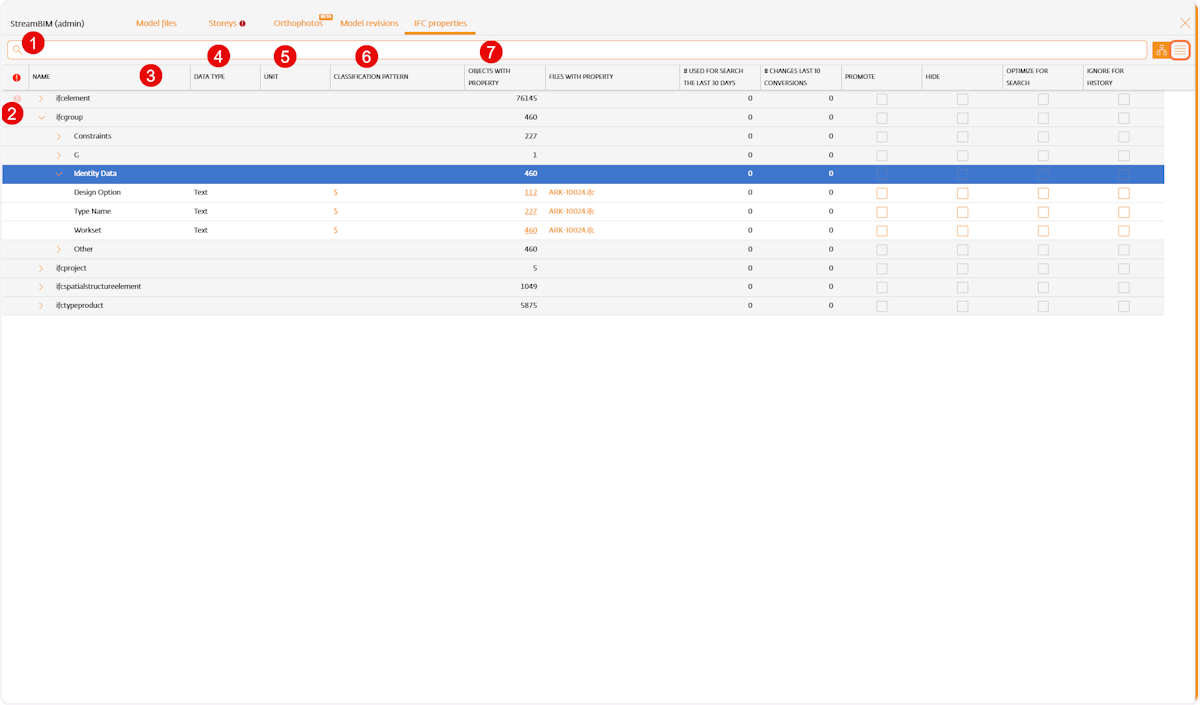Expand the ifcspatialstructureelement node

(41, 286)
